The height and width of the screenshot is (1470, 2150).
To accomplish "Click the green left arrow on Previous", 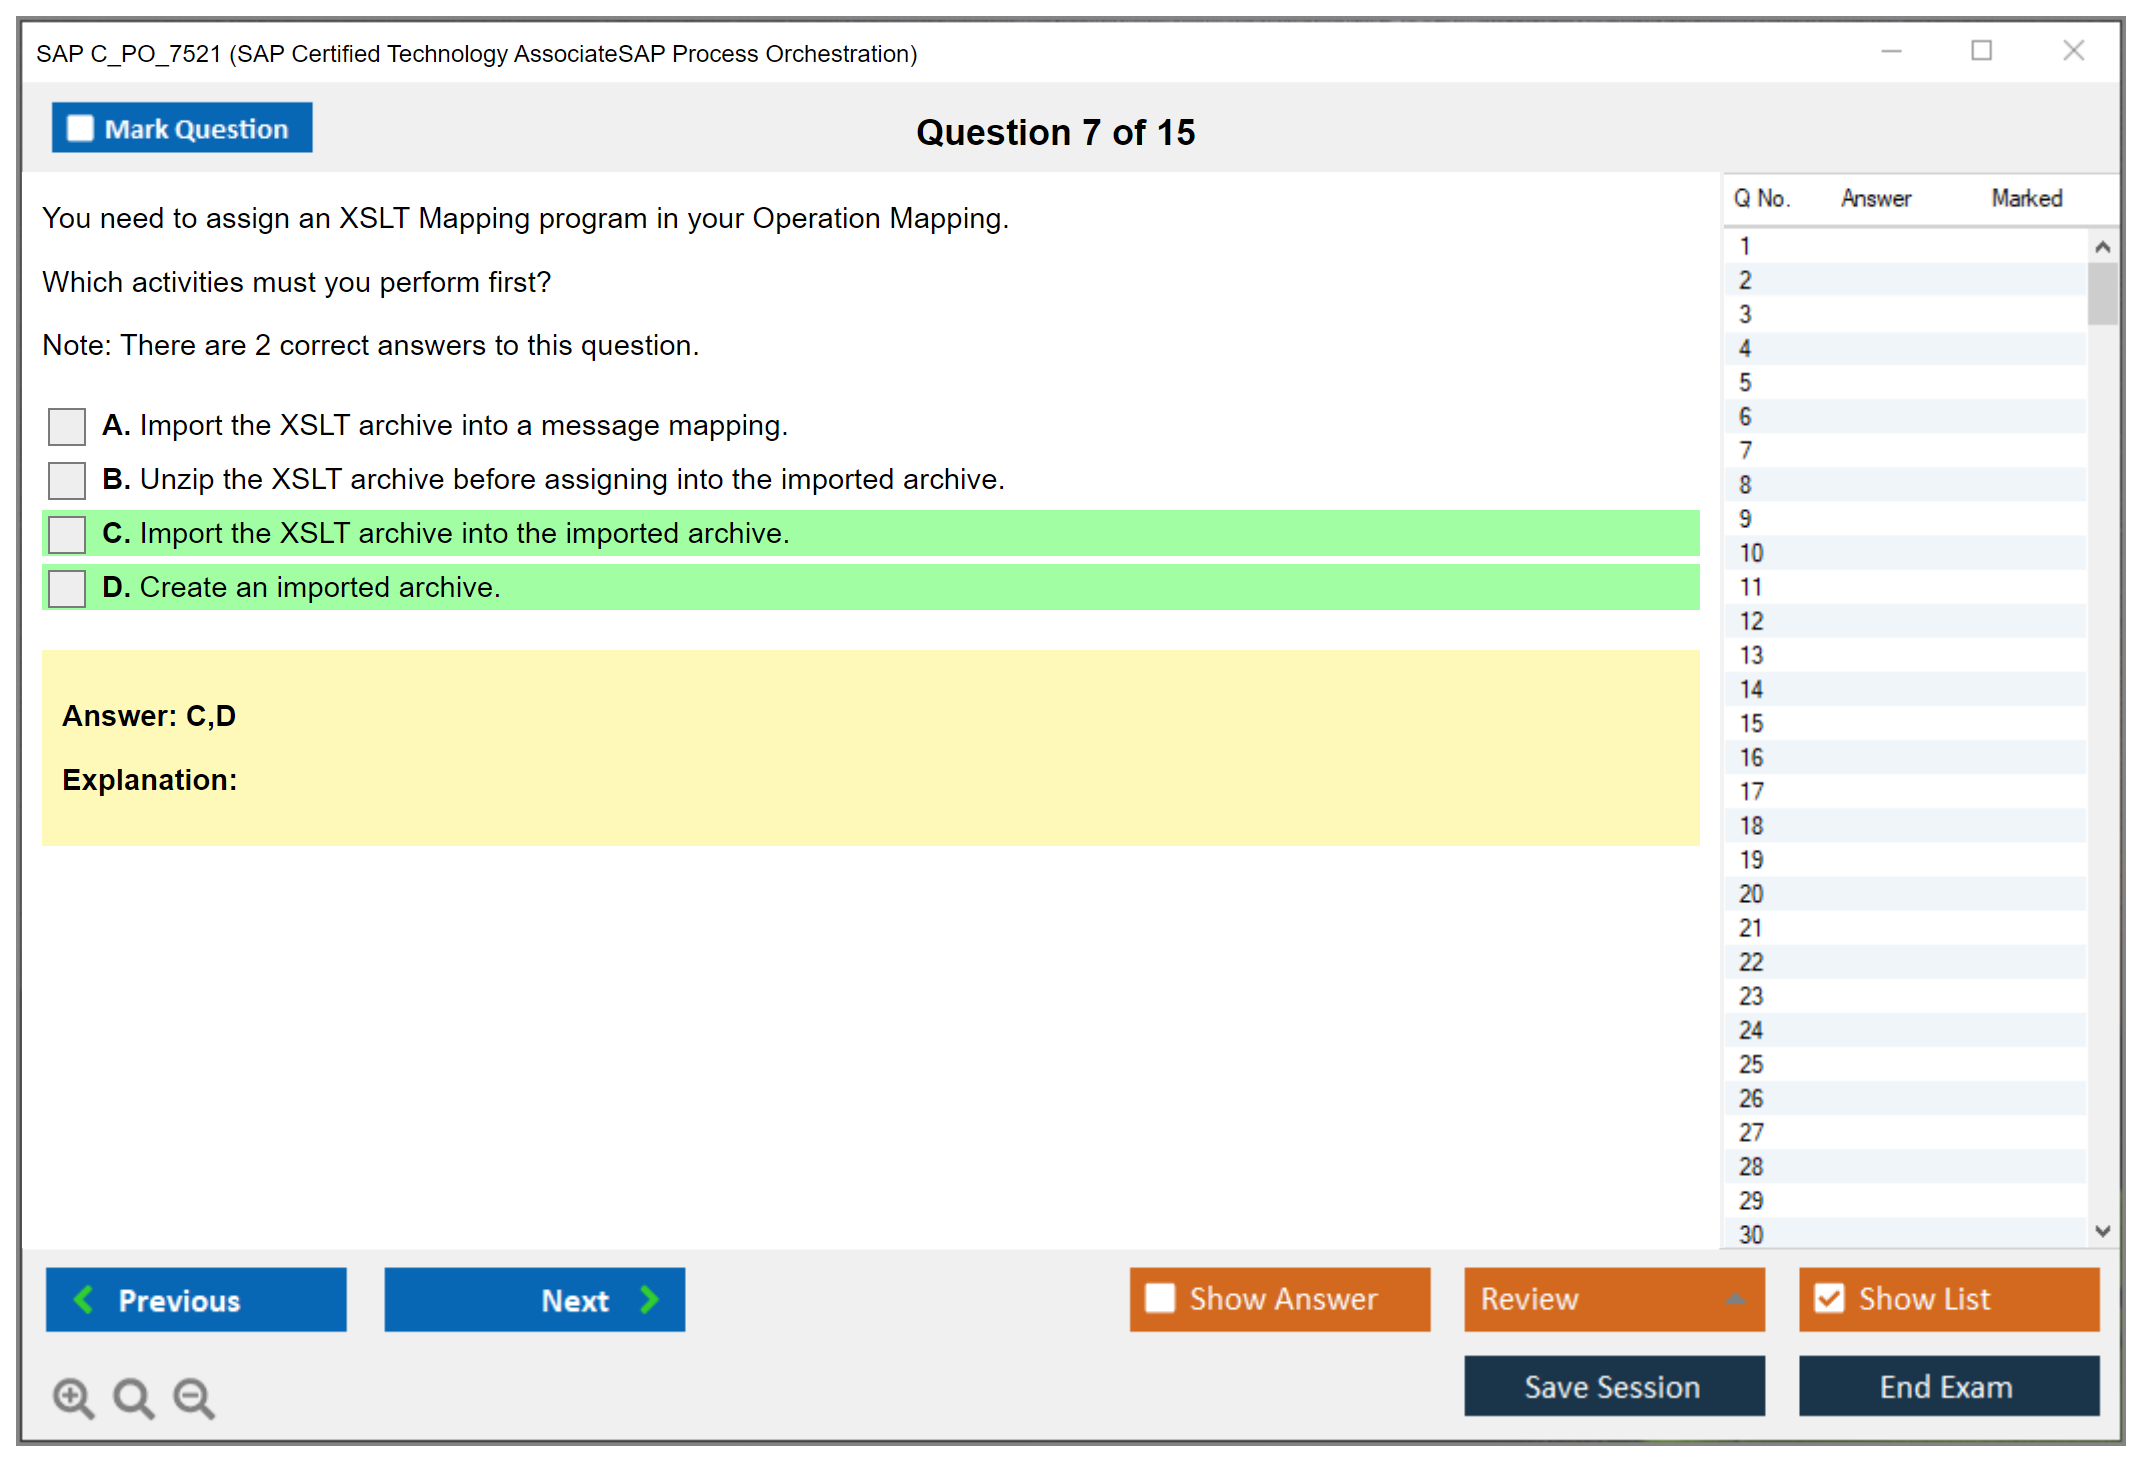I will (84, 1299).
